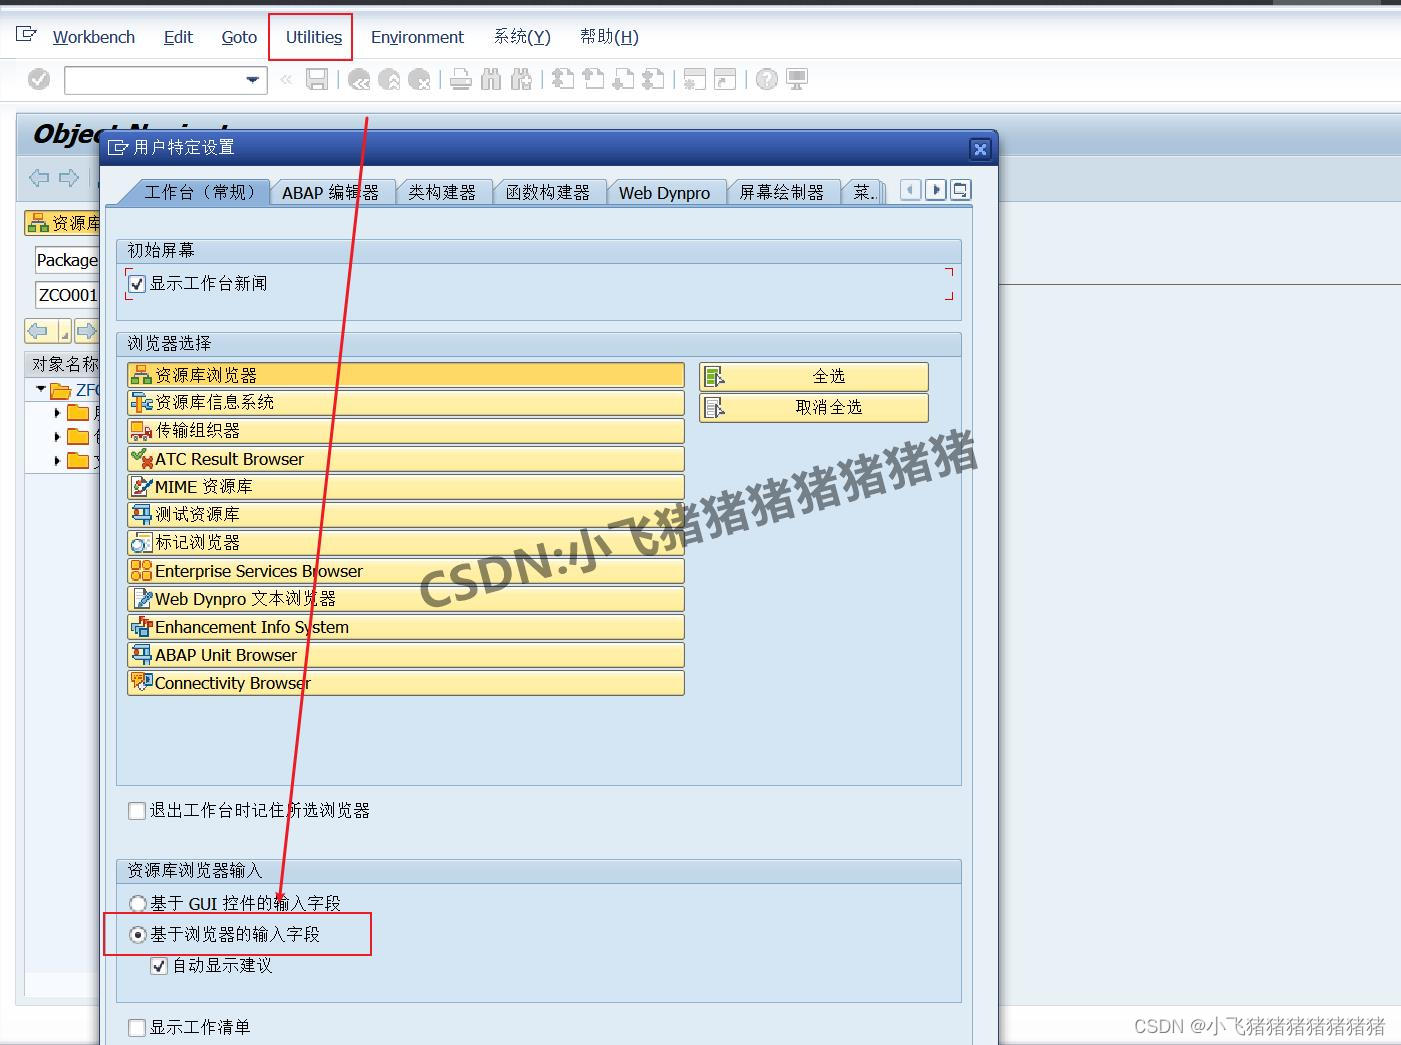This screenshot has width=1401, height=1045.
Task: Open the Edit menu
Action: click(x=178, y=37)
